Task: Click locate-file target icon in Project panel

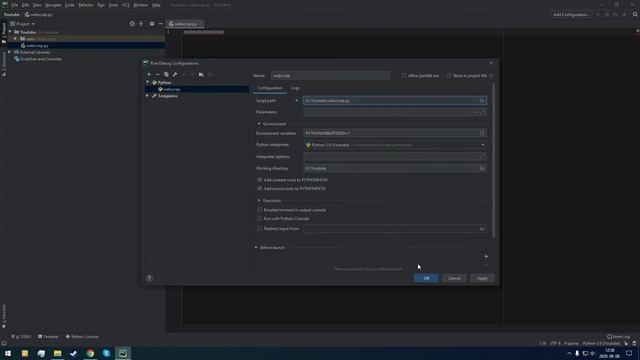Action: pos(132,24)
